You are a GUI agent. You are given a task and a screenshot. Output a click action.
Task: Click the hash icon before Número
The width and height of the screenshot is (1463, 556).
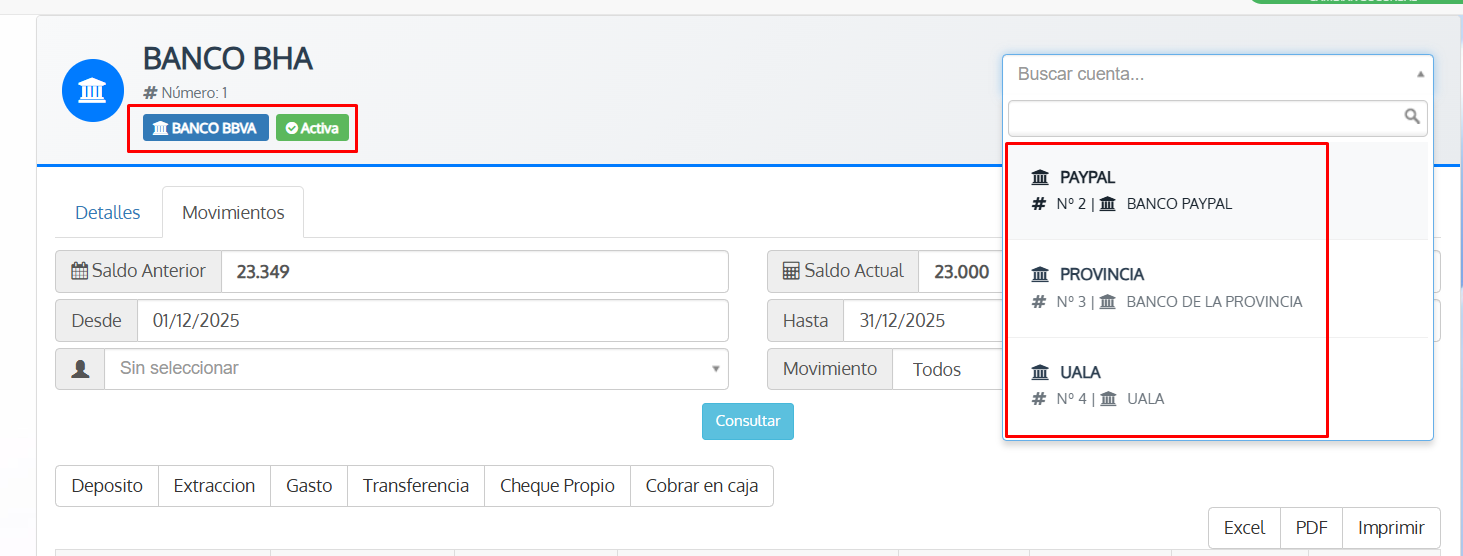[151, 93]
